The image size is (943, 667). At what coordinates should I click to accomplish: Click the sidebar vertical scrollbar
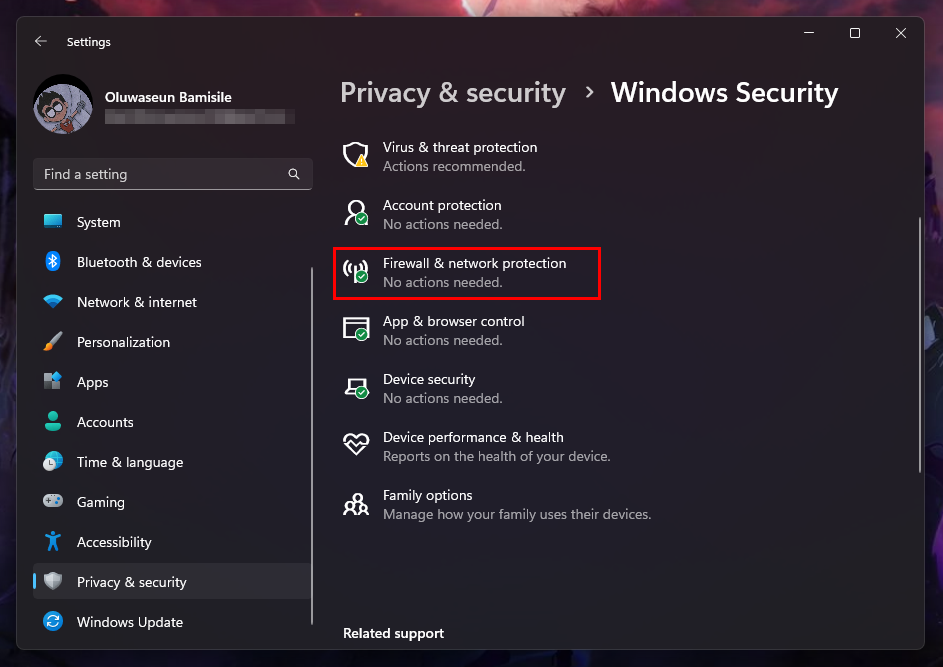pos(312,446)
